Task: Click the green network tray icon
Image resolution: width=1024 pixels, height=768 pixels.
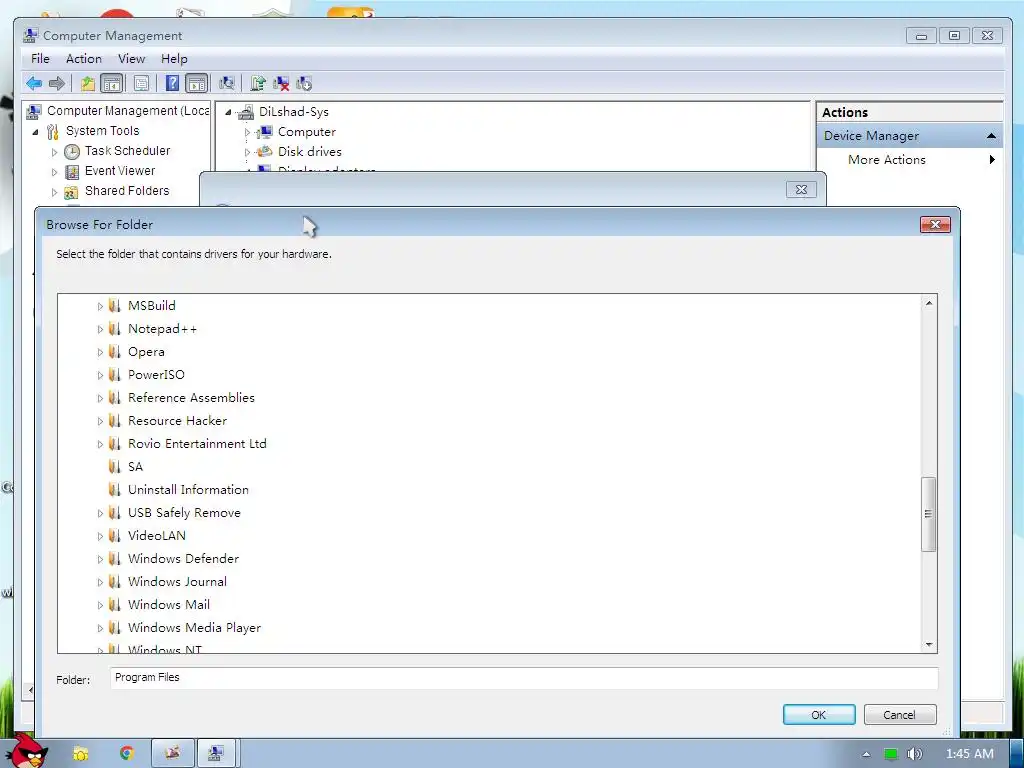Action: click(890, 754)
